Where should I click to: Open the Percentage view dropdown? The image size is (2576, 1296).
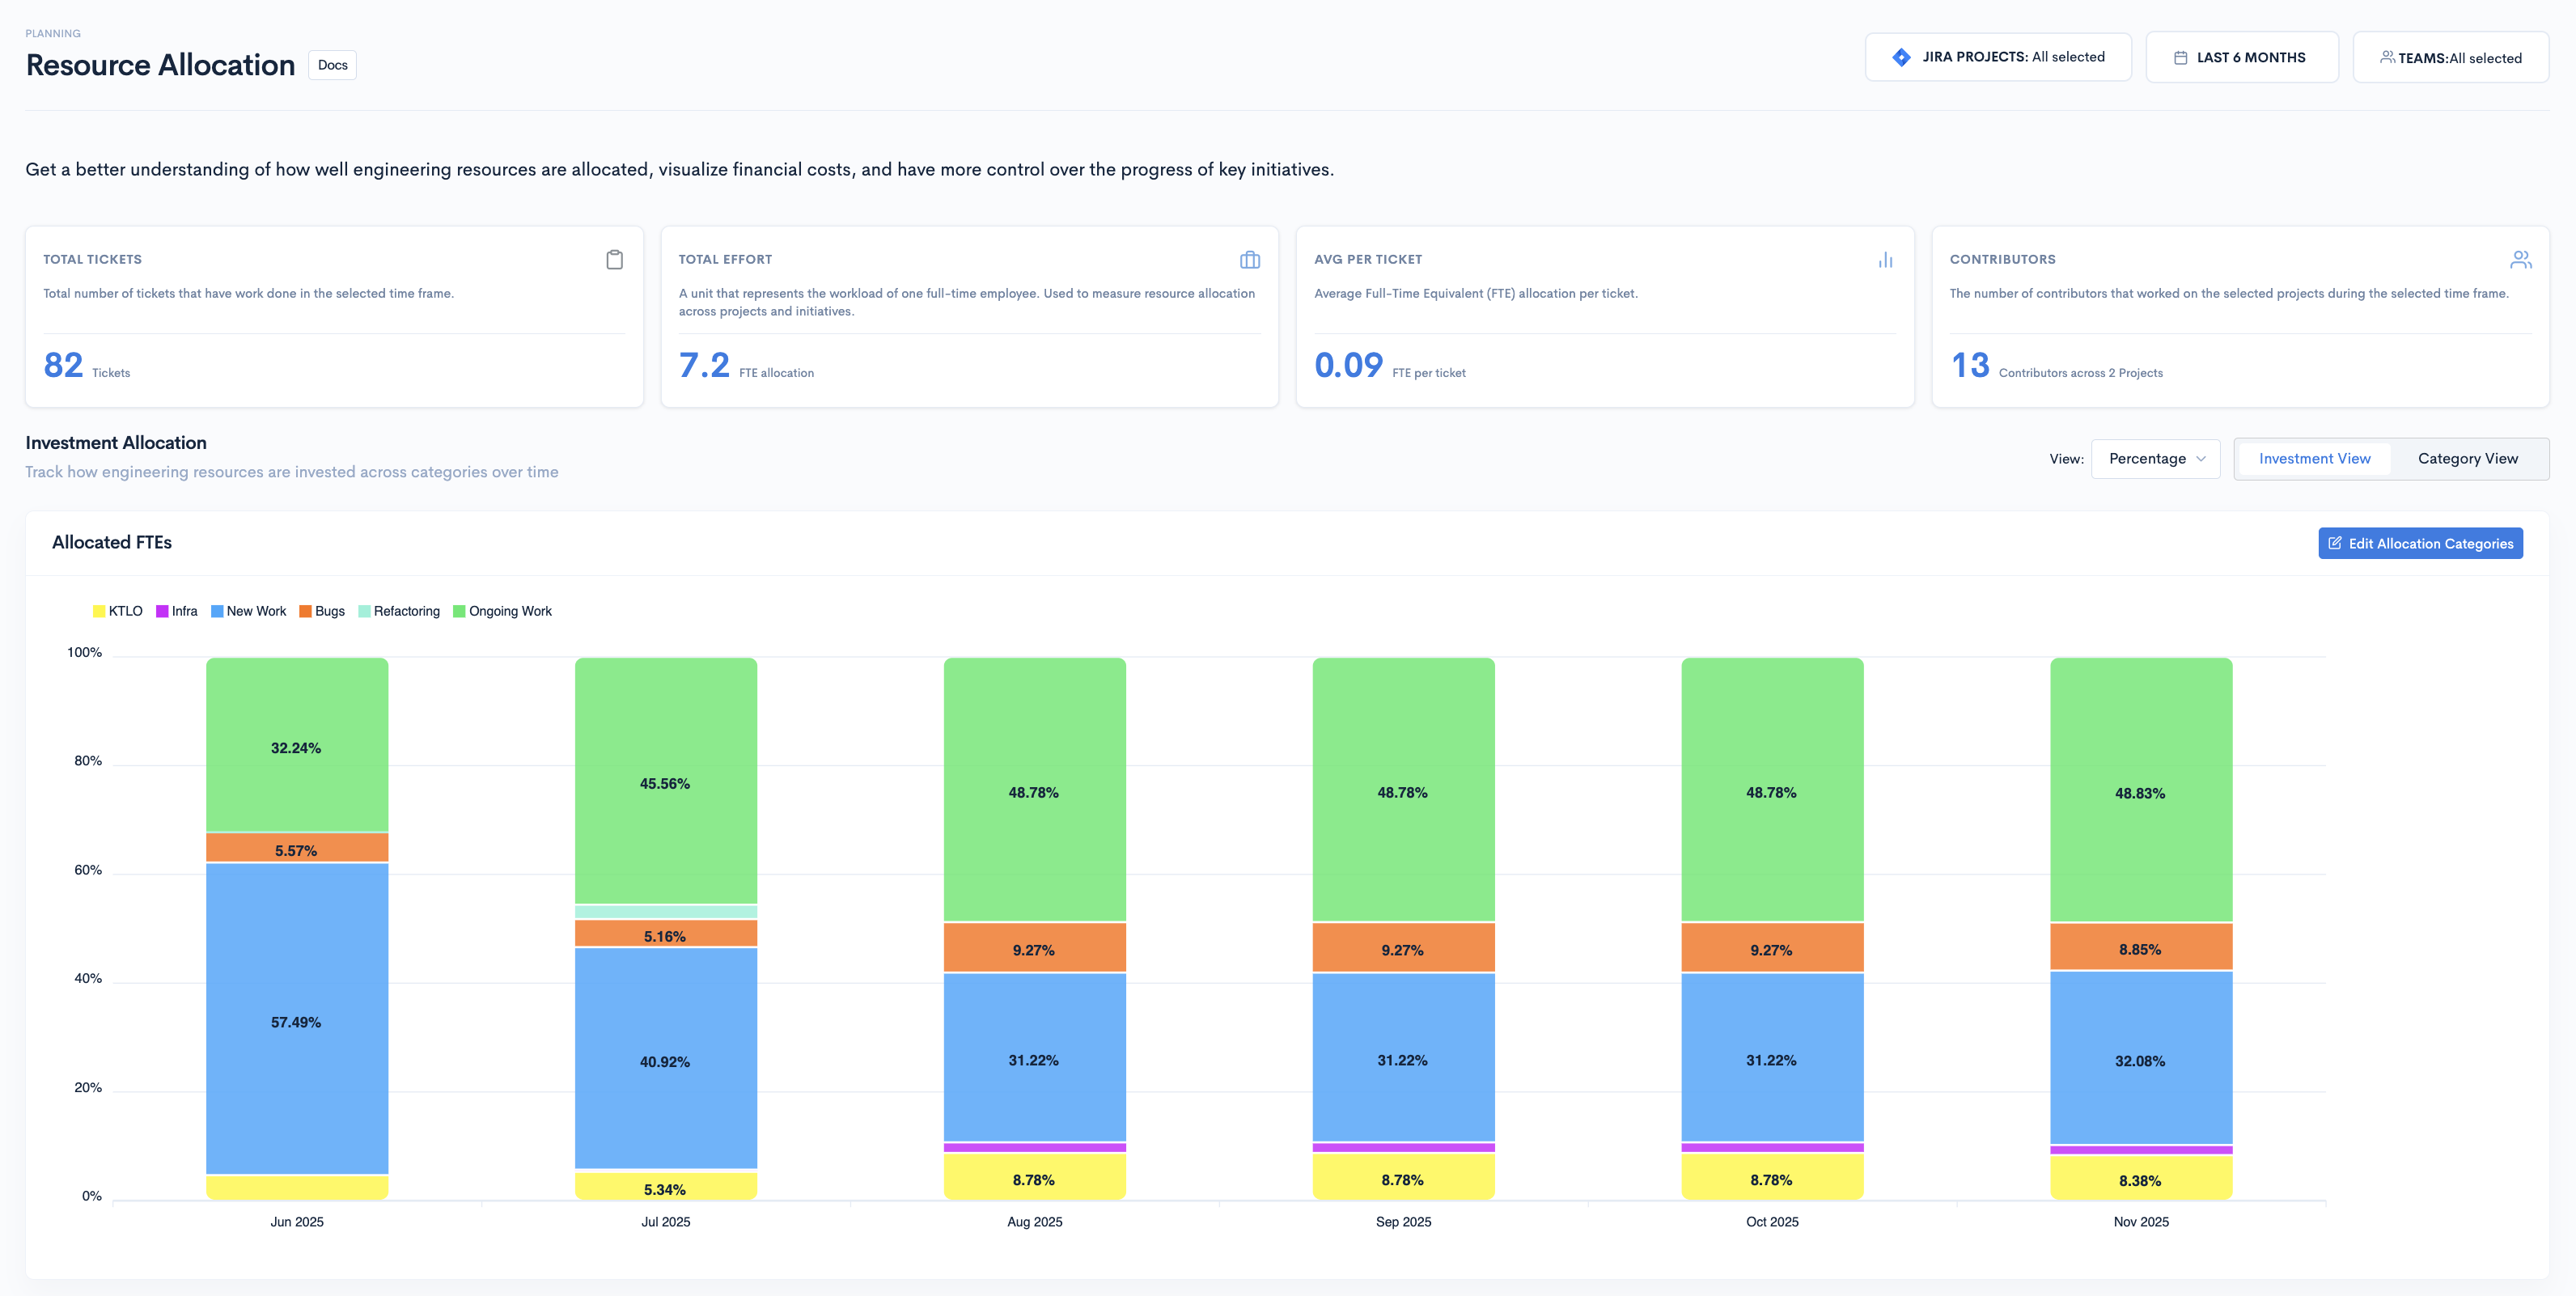click(2155, 459)
